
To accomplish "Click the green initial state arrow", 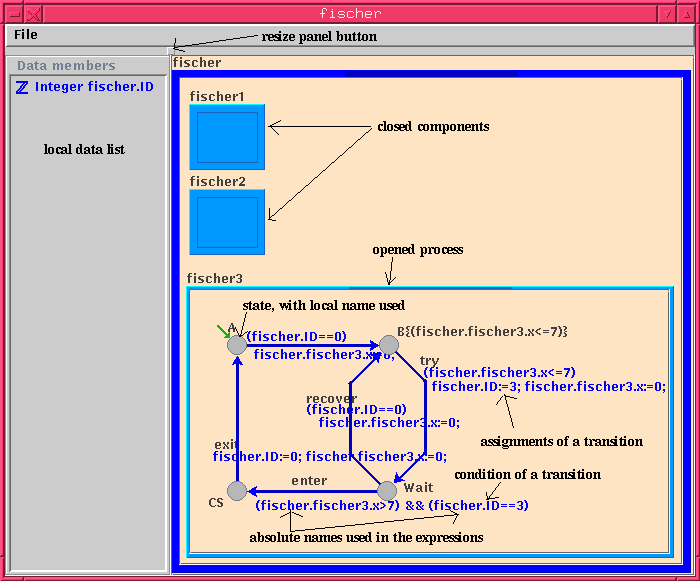I will [x=224, y=332].
